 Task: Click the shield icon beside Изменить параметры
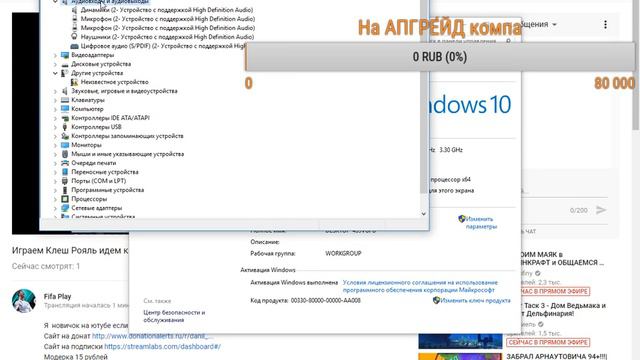tap(462, 219)
